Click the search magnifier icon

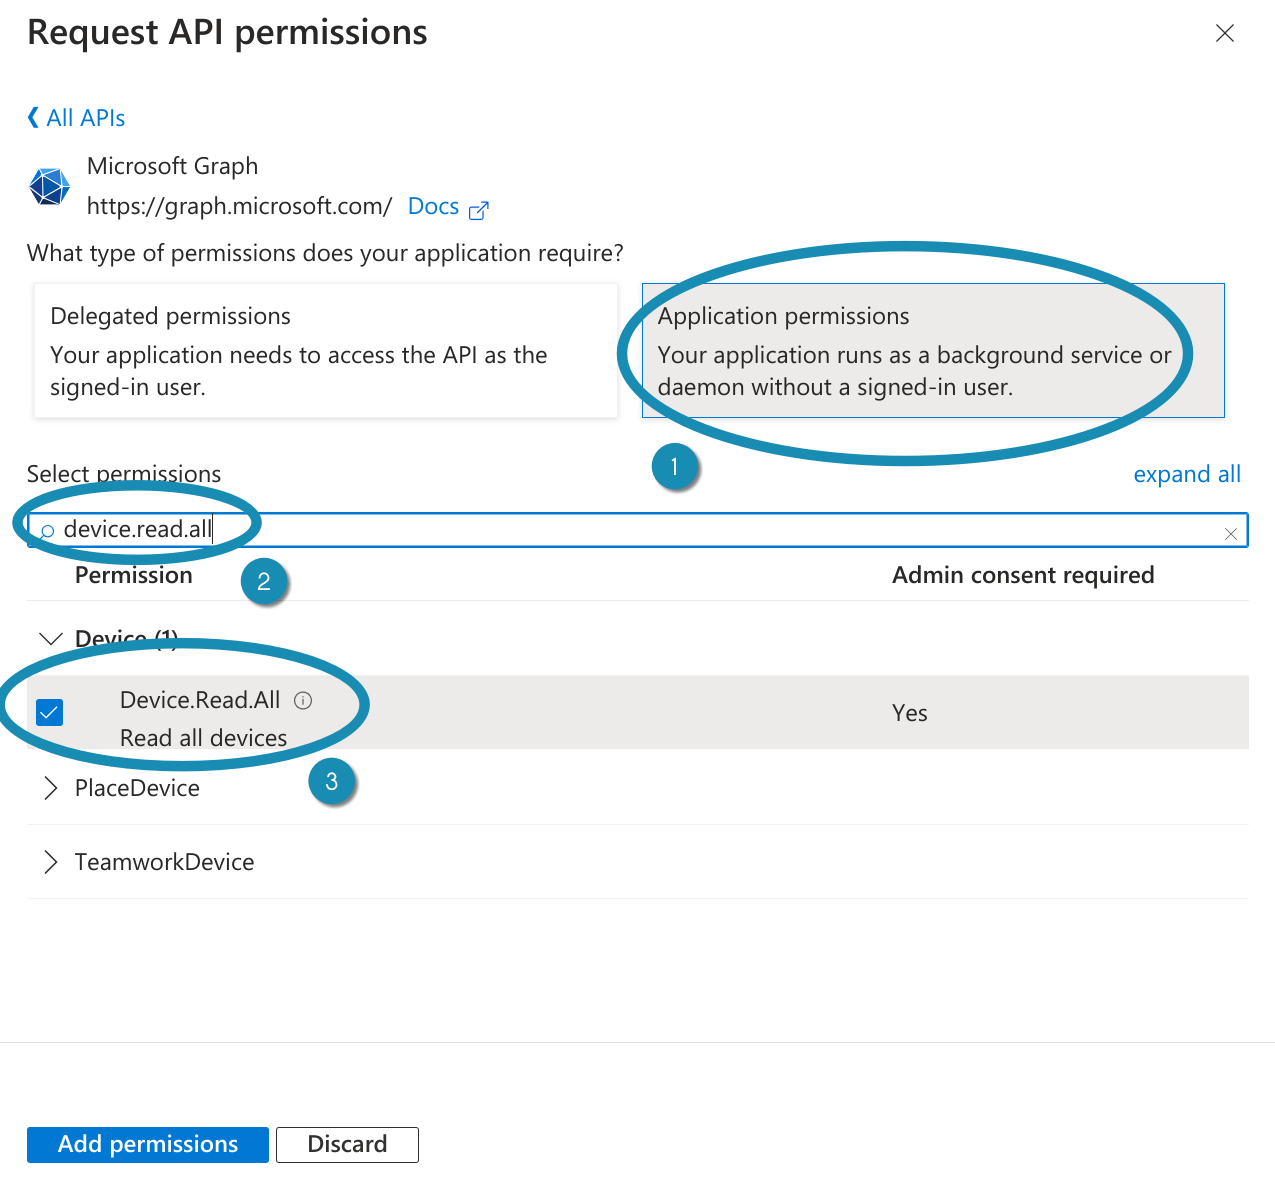tap(46, 531)
